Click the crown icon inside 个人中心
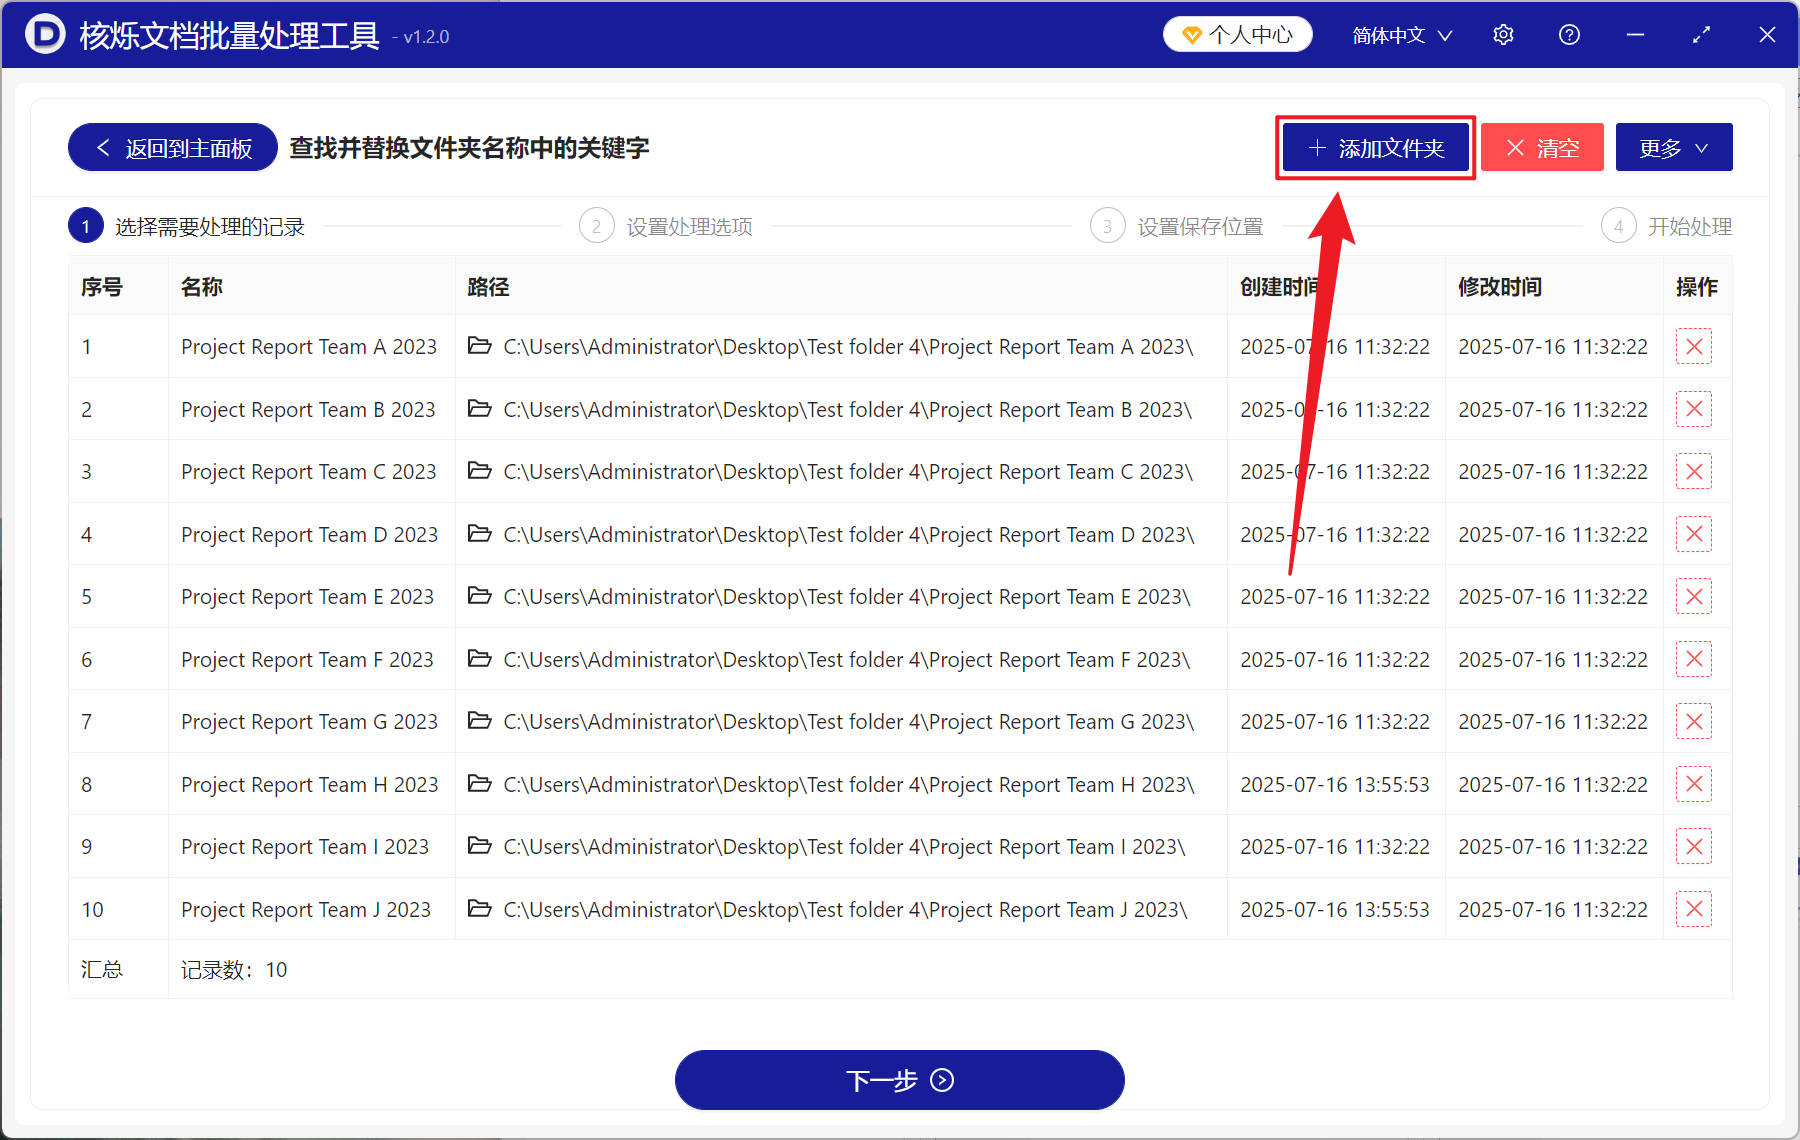 tap(1190, 33)
